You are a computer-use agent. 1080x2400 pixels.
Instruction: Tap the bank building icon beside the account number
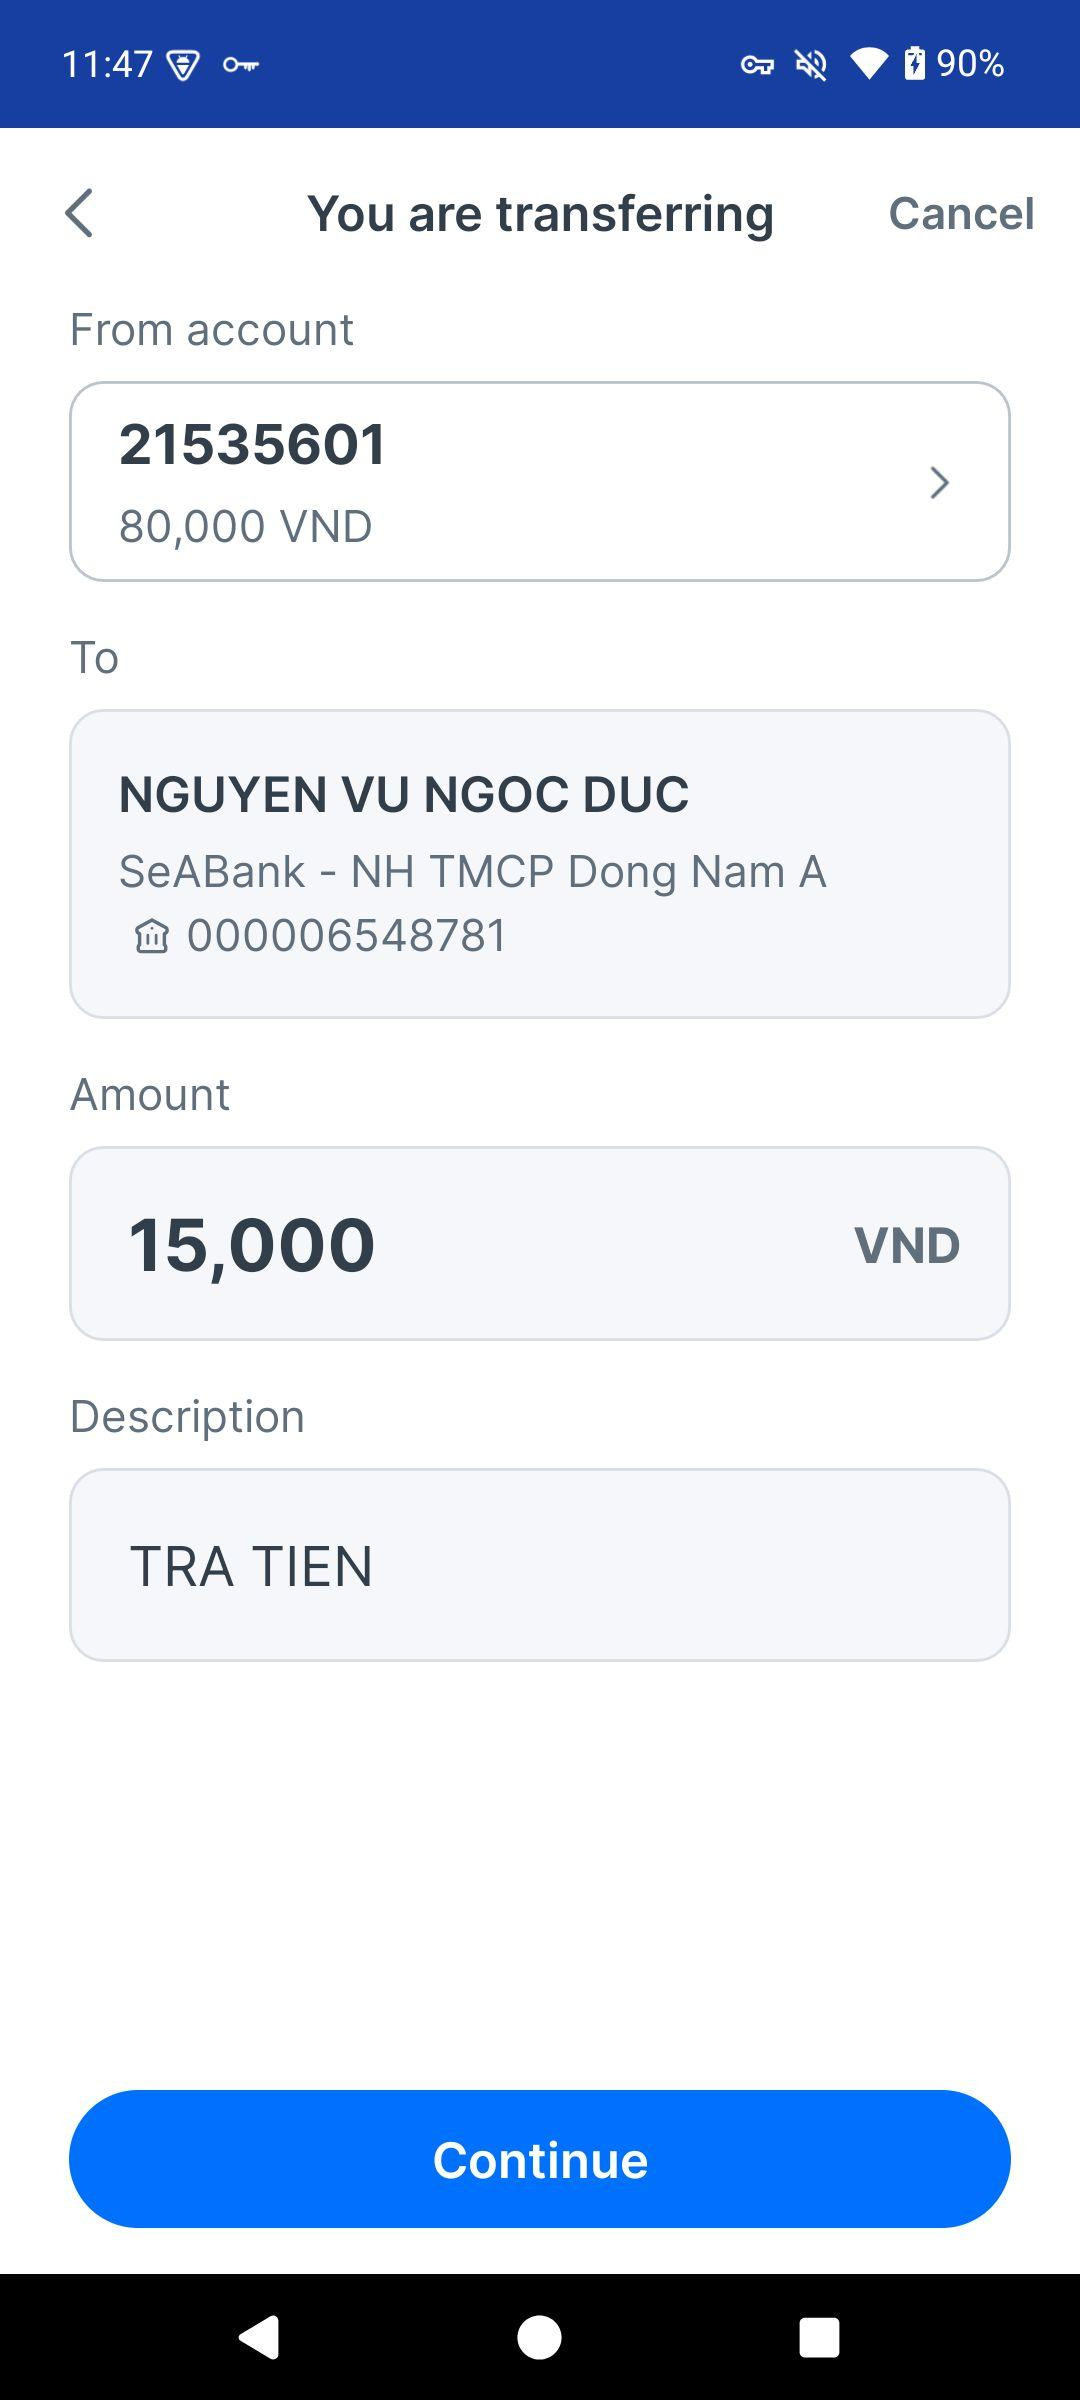coord(152,937)
